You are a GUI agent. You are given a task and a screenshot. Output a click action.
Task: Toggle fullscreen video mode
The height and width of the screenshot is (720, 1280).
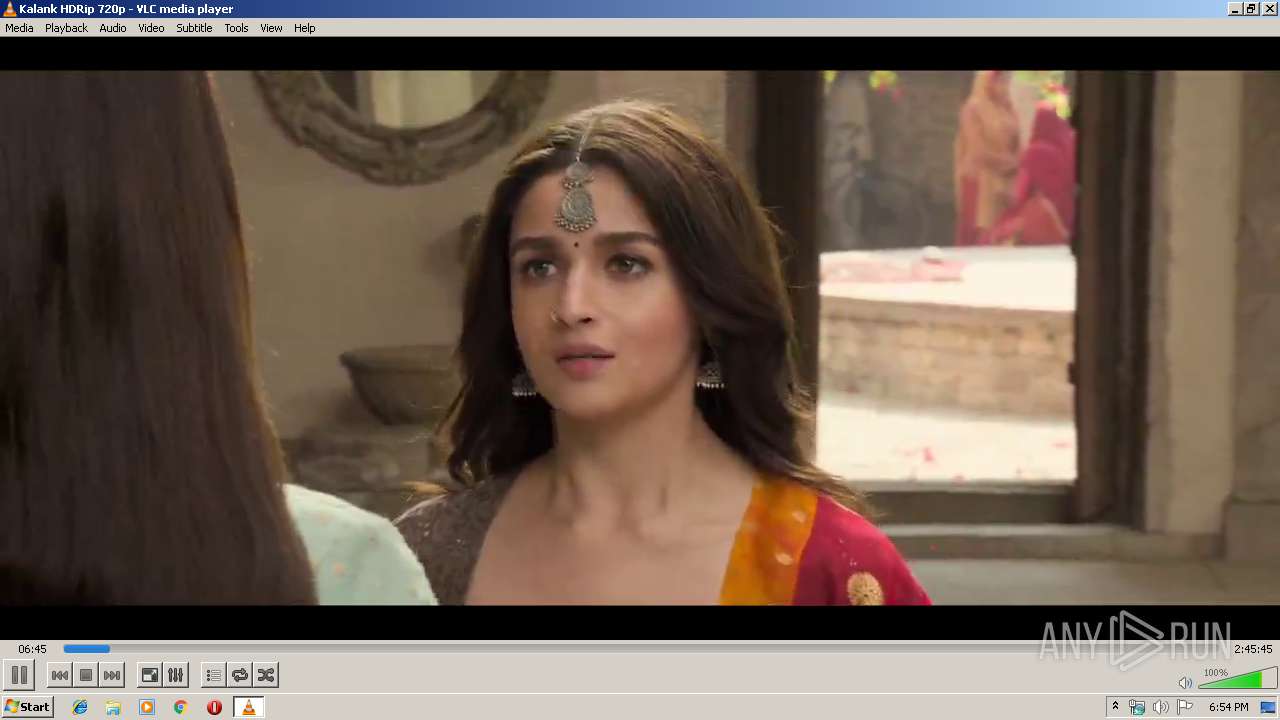(x=150, y=675)
